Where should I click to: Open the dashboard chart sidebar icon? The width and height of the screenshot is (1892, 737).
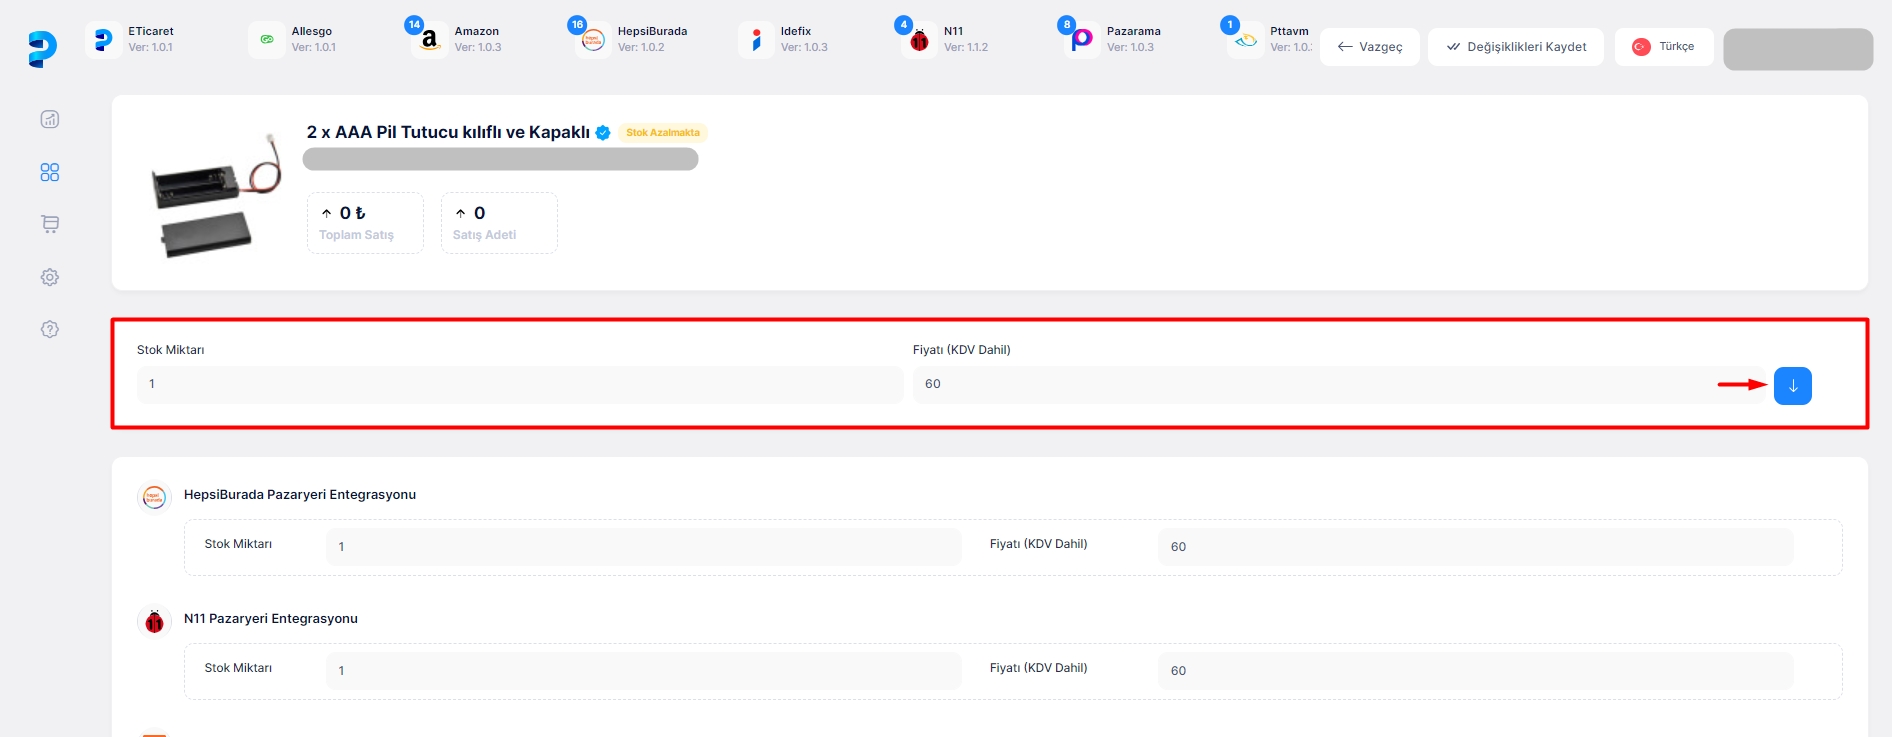50,120
